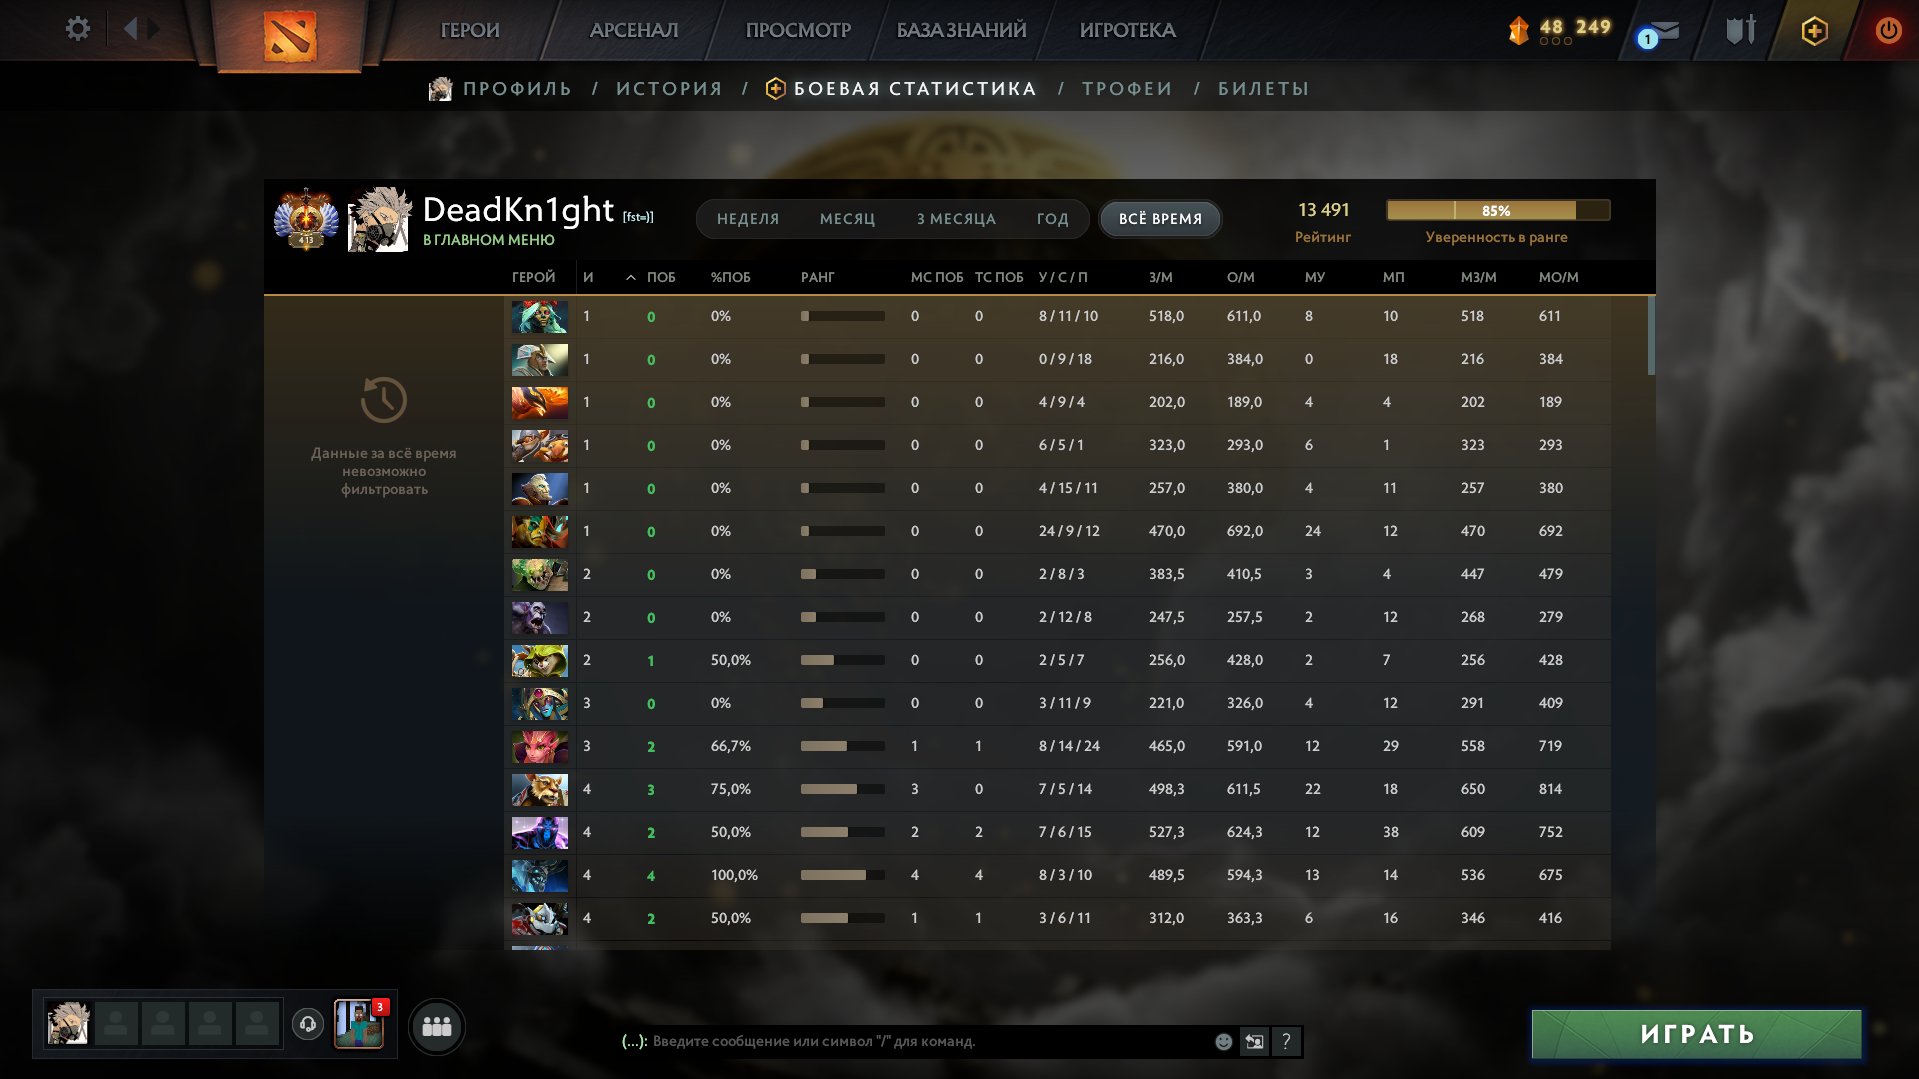This screenshot has height=1079, width=1919.
Task: Sort table by ПОБ column header
Action: point(660,277)
